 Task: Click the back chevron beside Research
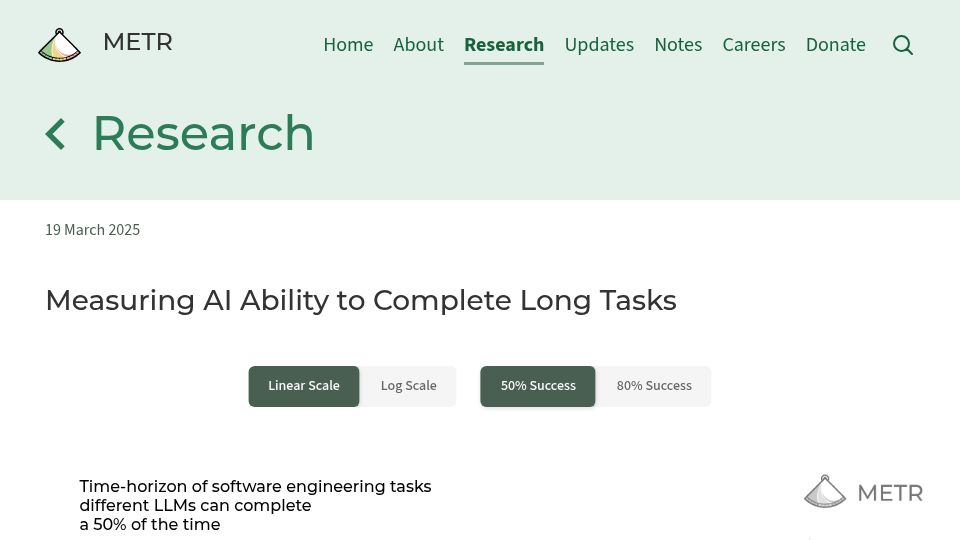(x=56, y=134)
